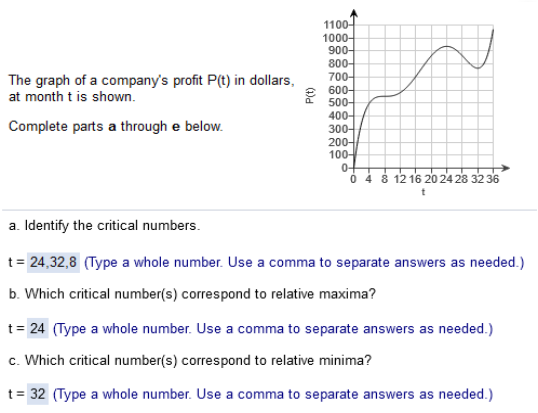Click question c text about relative minima

[190, 361]
